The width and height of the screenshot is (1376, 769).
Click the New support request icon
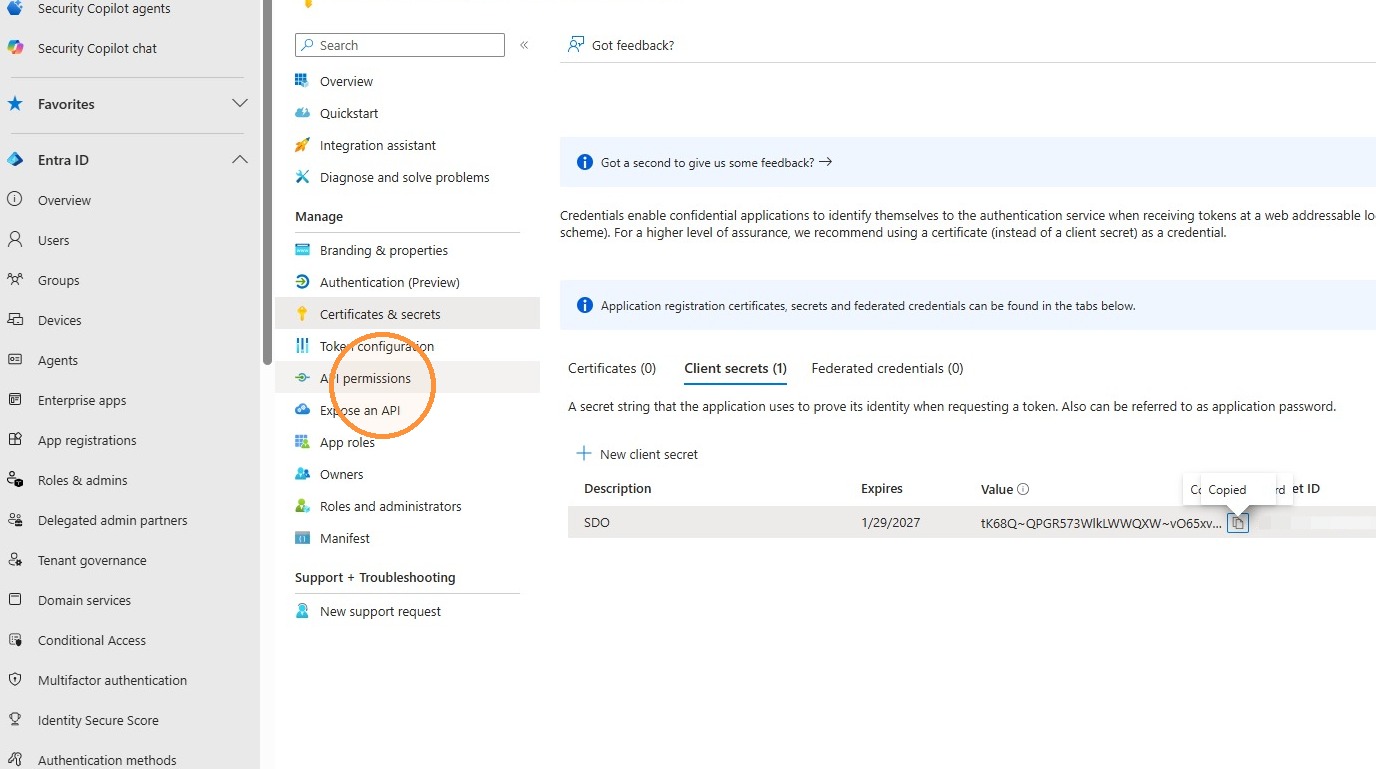click(302, 611)
